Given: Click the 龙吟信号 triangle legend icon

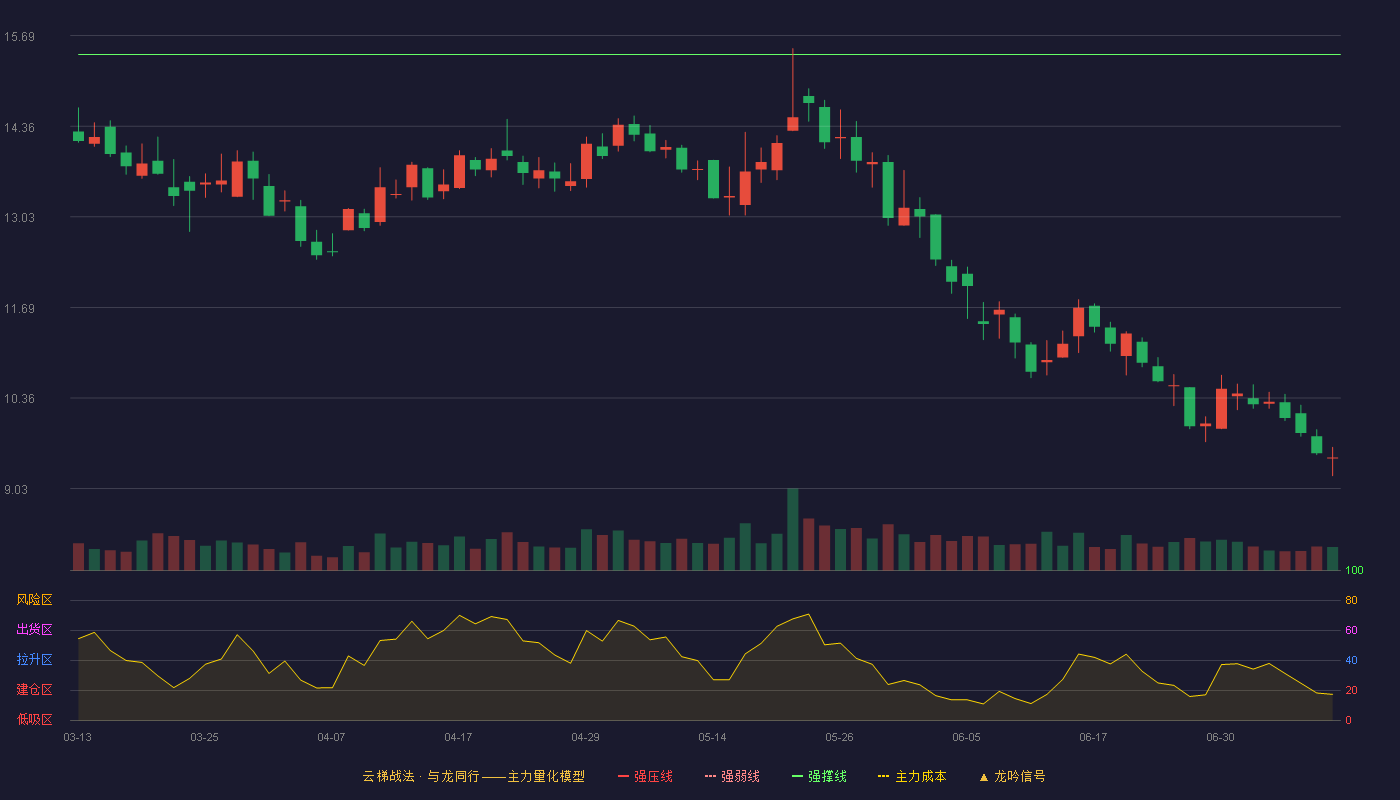Looking at the screenshot, I should [x=983, y=776].
